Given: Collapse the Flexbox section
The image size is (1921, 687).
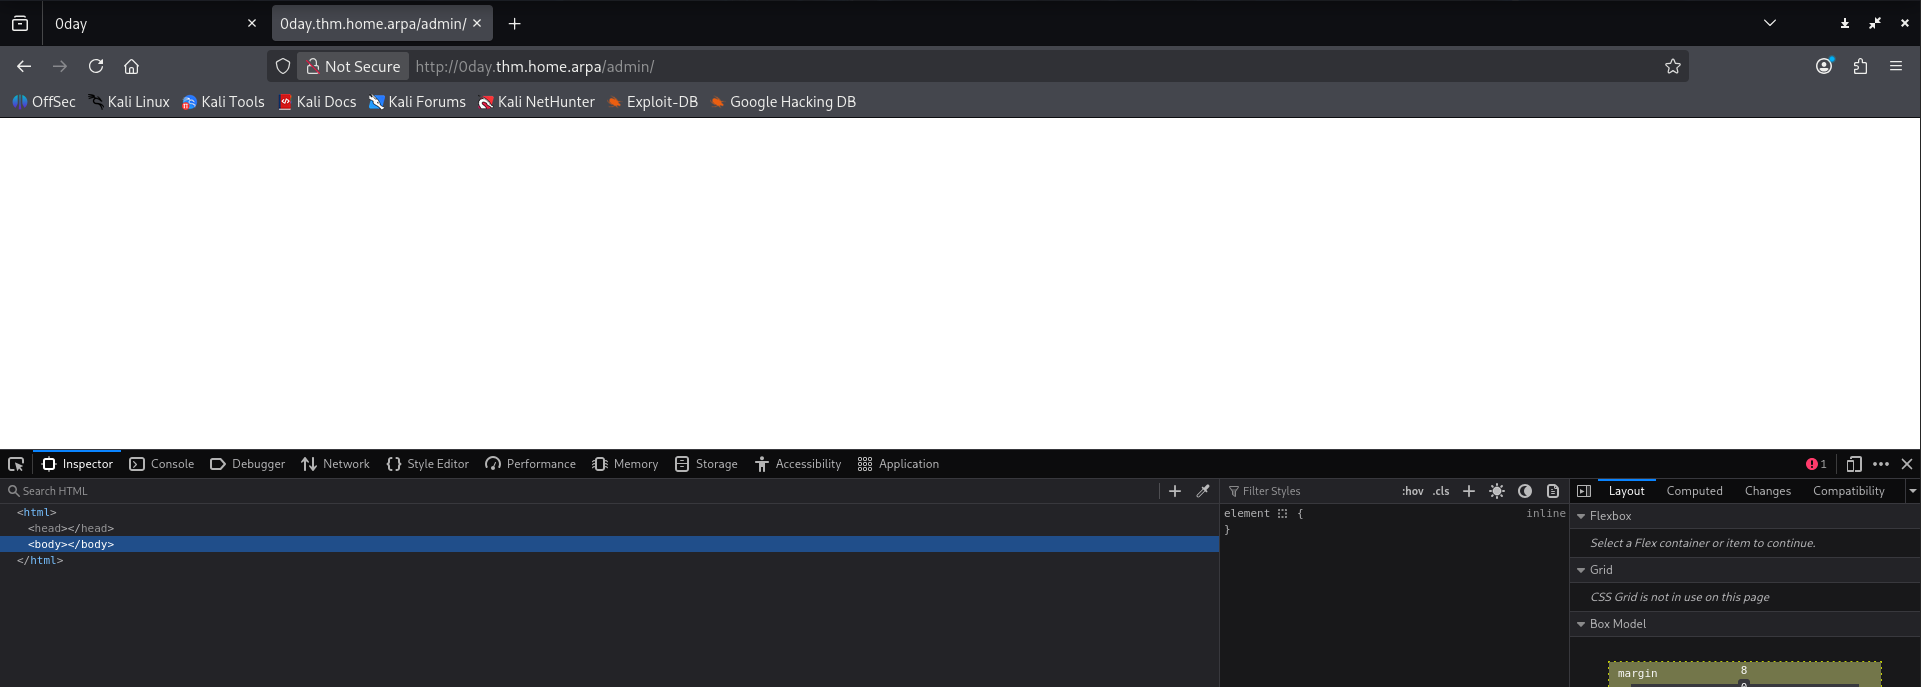Looking at the screenshot, I should pos(1581,516).
